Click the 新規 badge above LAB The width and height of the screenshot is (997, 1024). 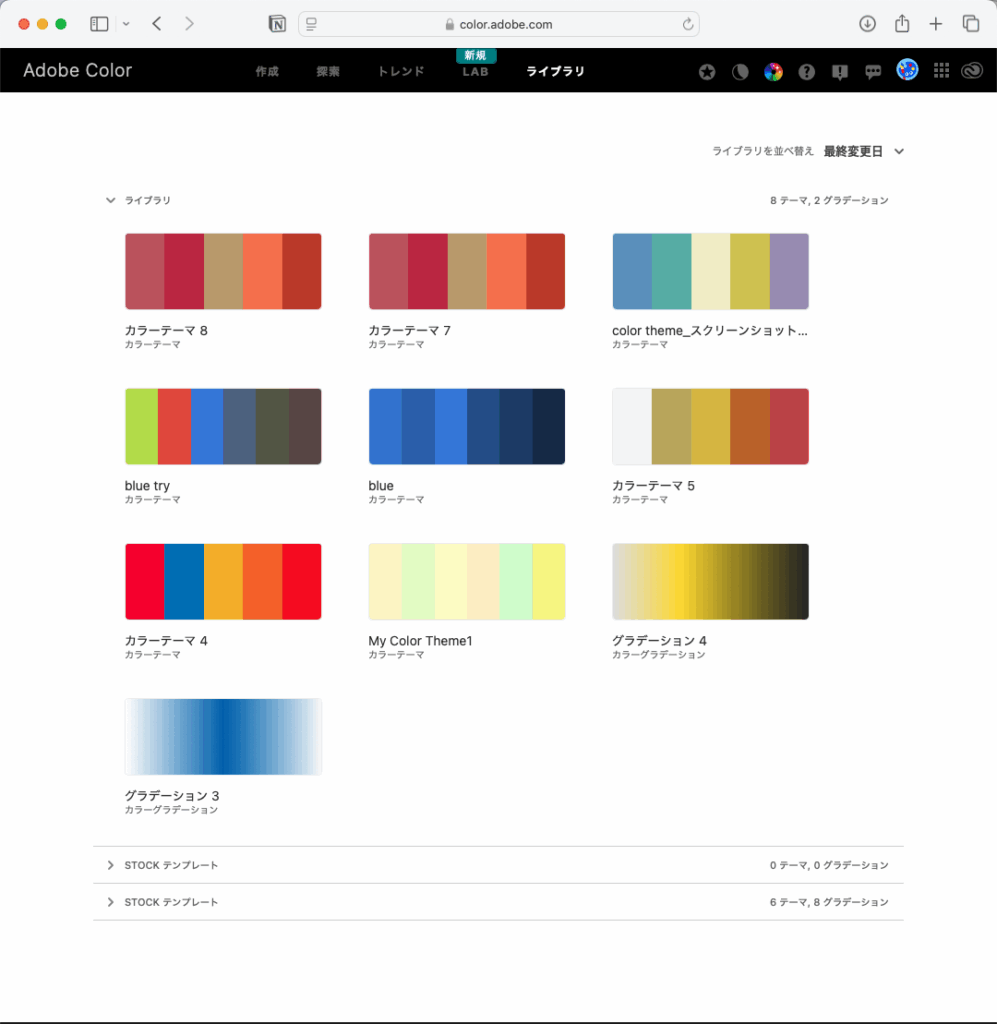(476, 56)
